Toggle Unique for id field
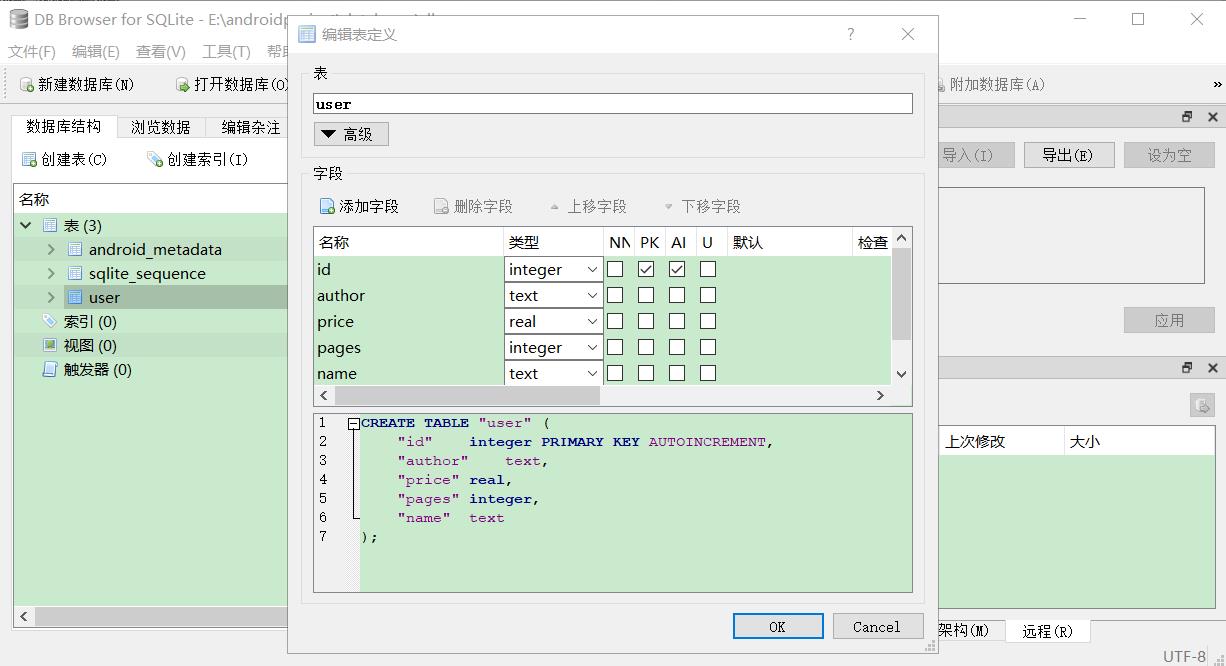1226x666 pixels. click(708, 269)
